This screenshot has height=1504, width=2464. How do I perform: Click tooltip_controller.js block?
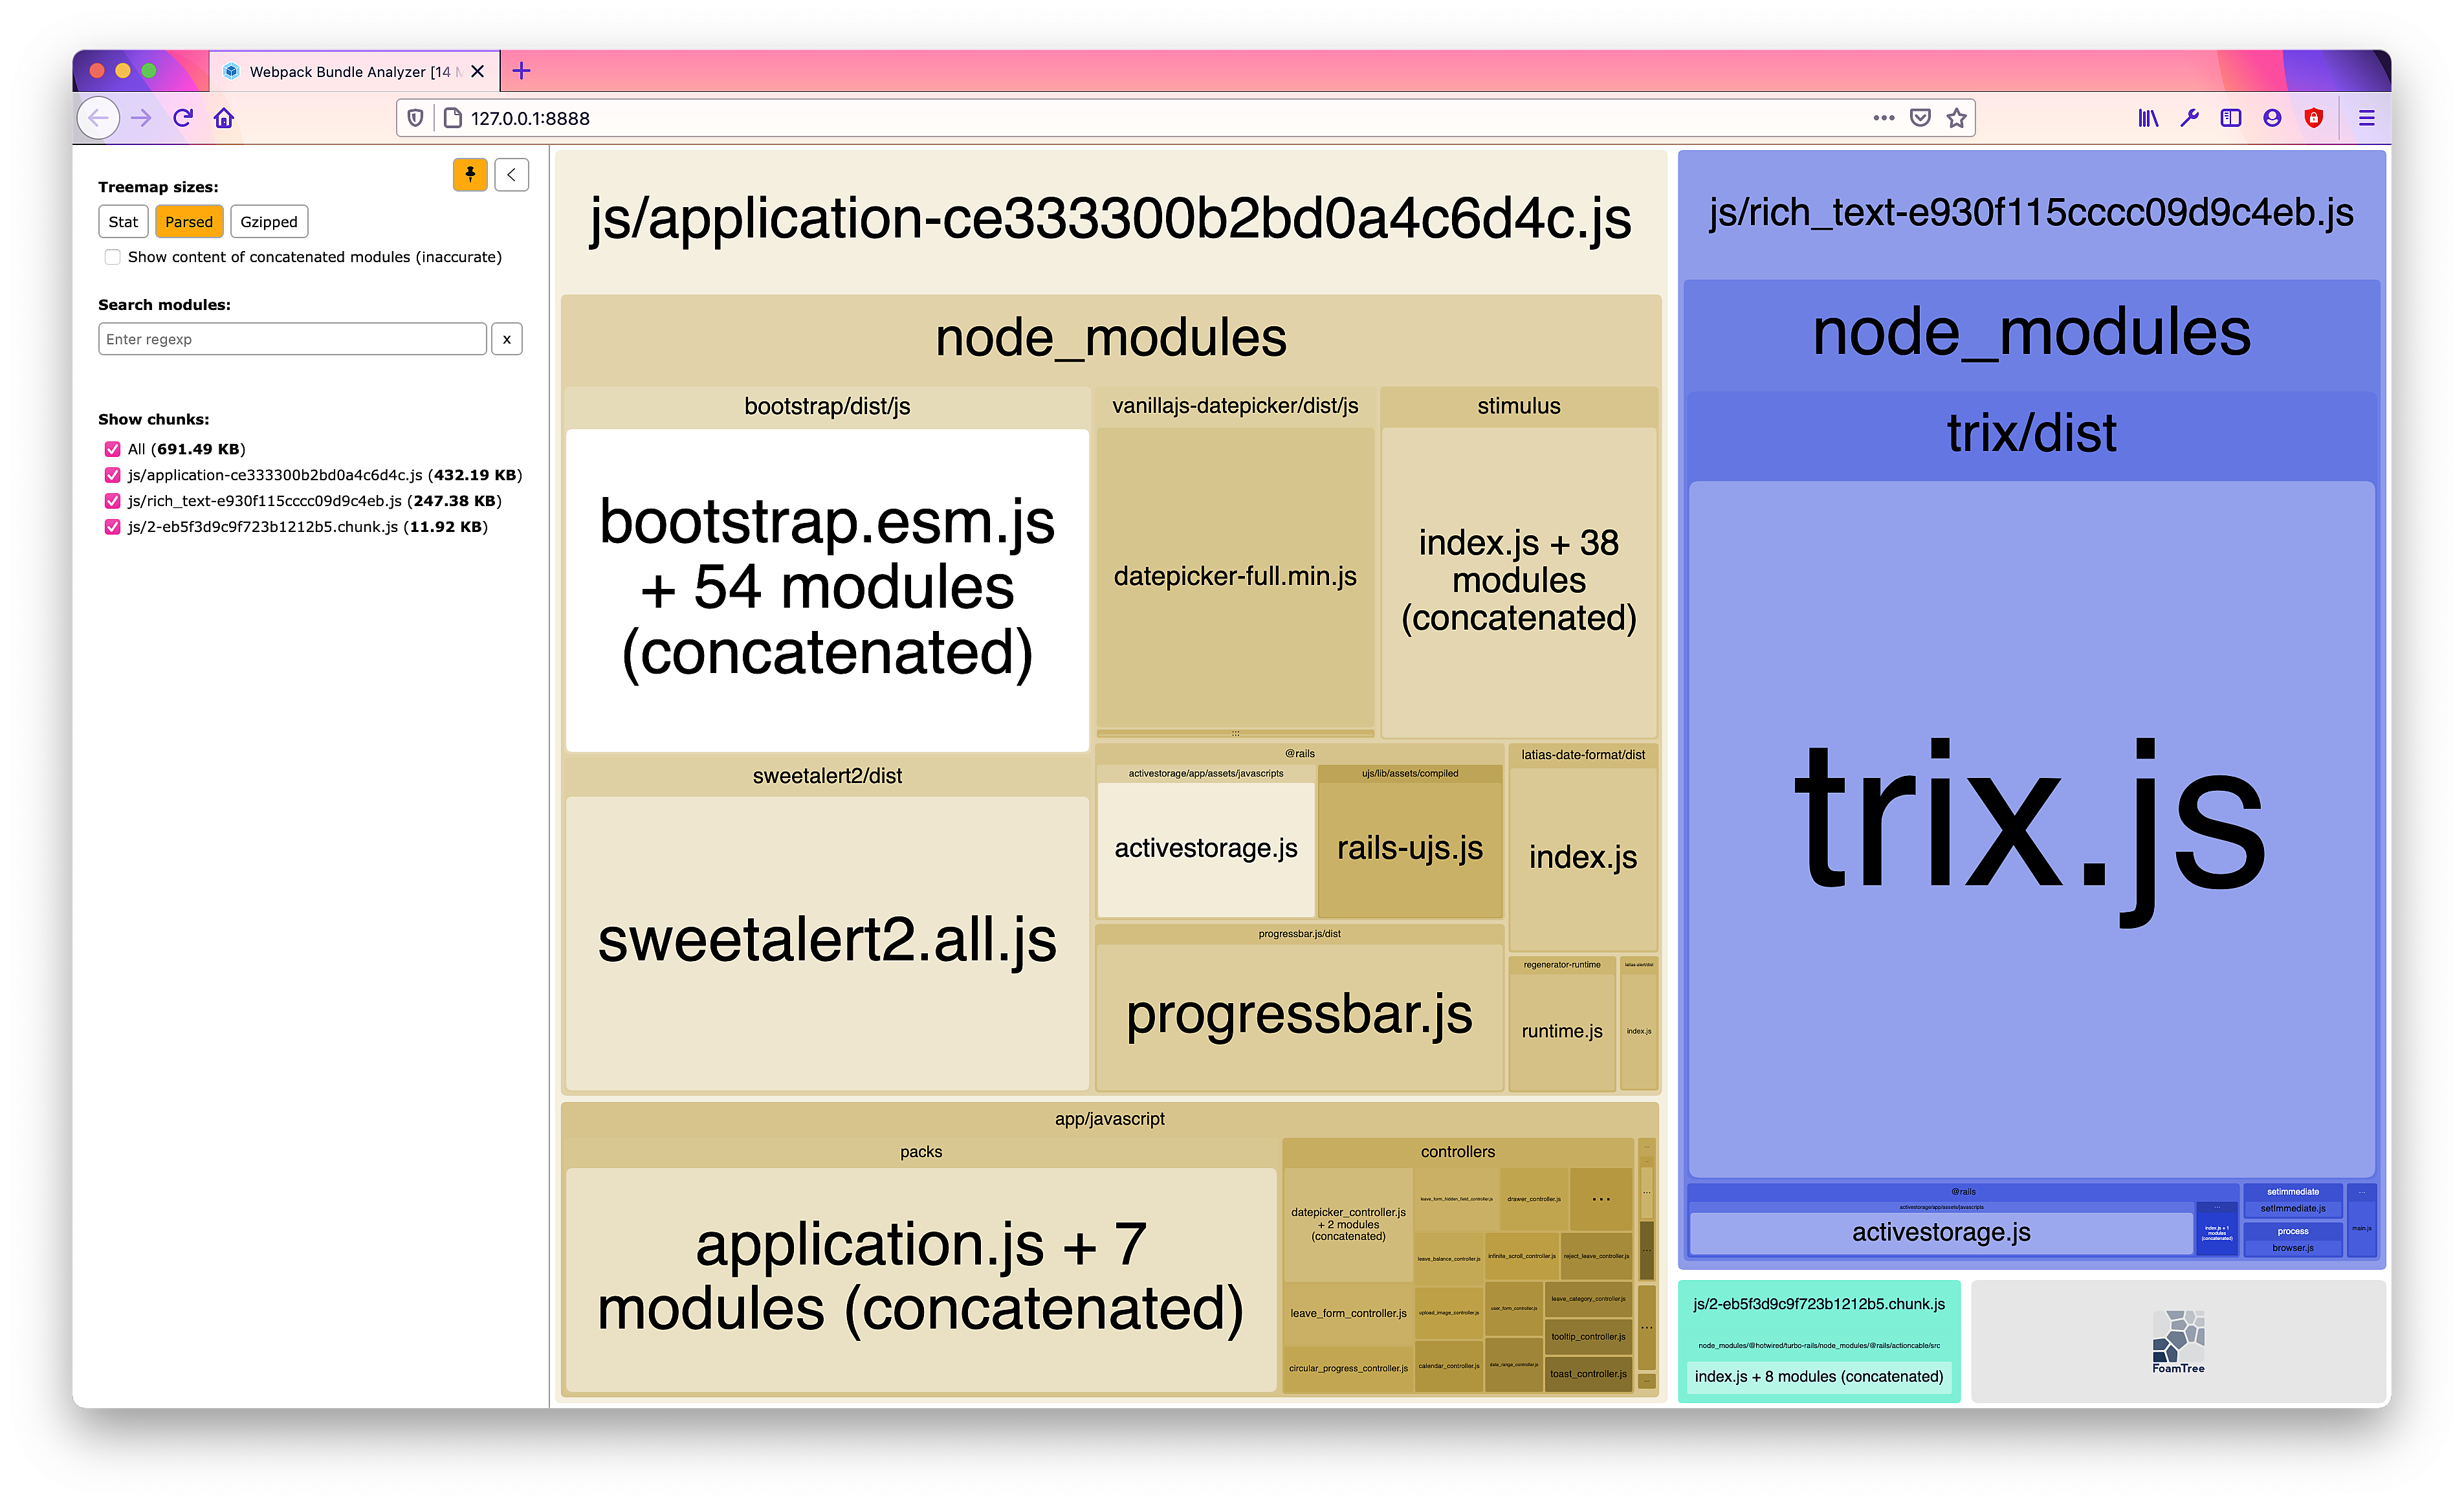tap(1588, 1337)
